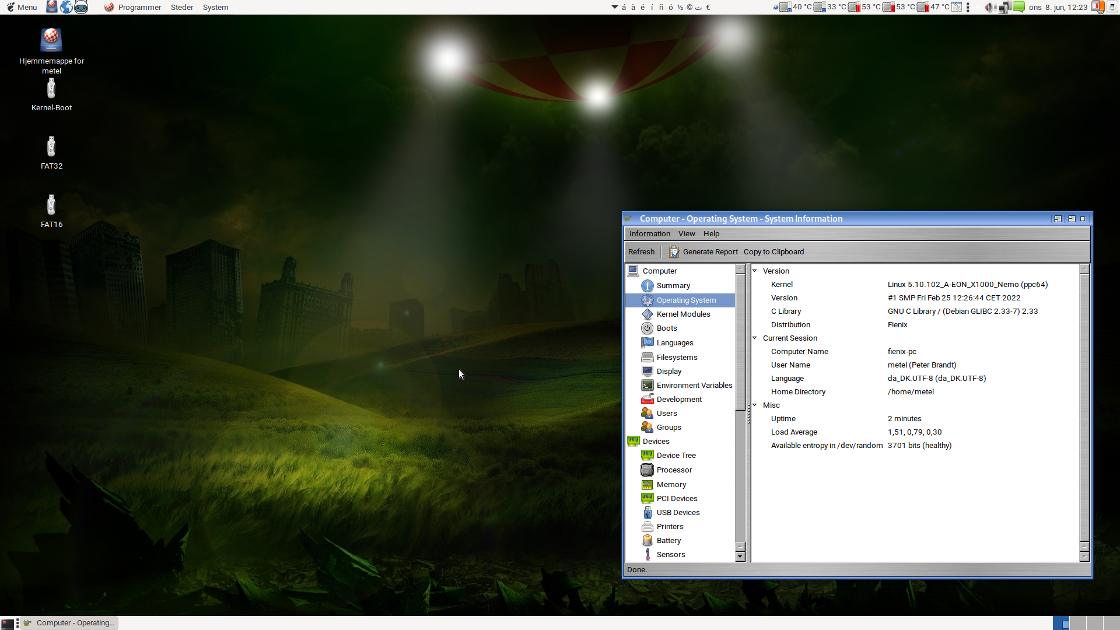Collapse the Version section
The image size is (1120, 630).
[x=755, y=271]
